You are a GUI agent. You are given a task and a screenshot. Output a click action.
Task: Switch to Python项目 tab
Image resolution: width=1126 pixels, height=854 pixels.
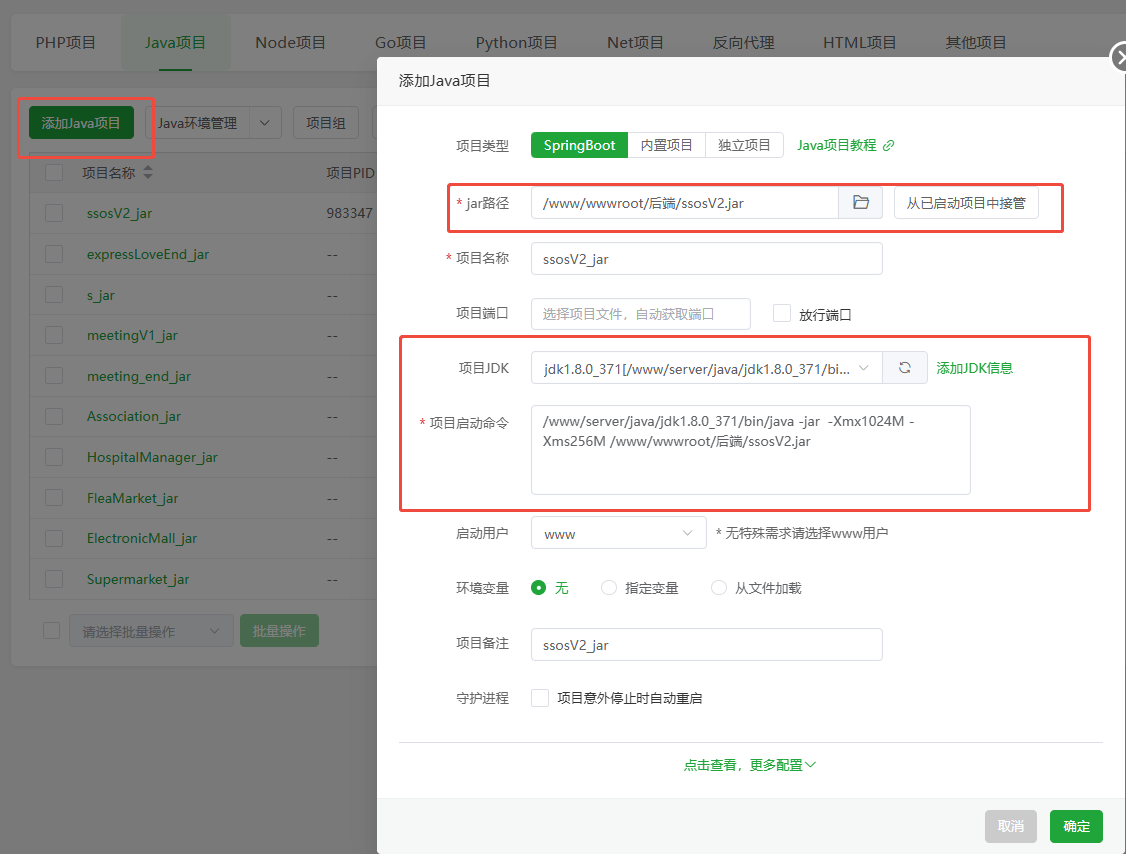tap(516, 42)
